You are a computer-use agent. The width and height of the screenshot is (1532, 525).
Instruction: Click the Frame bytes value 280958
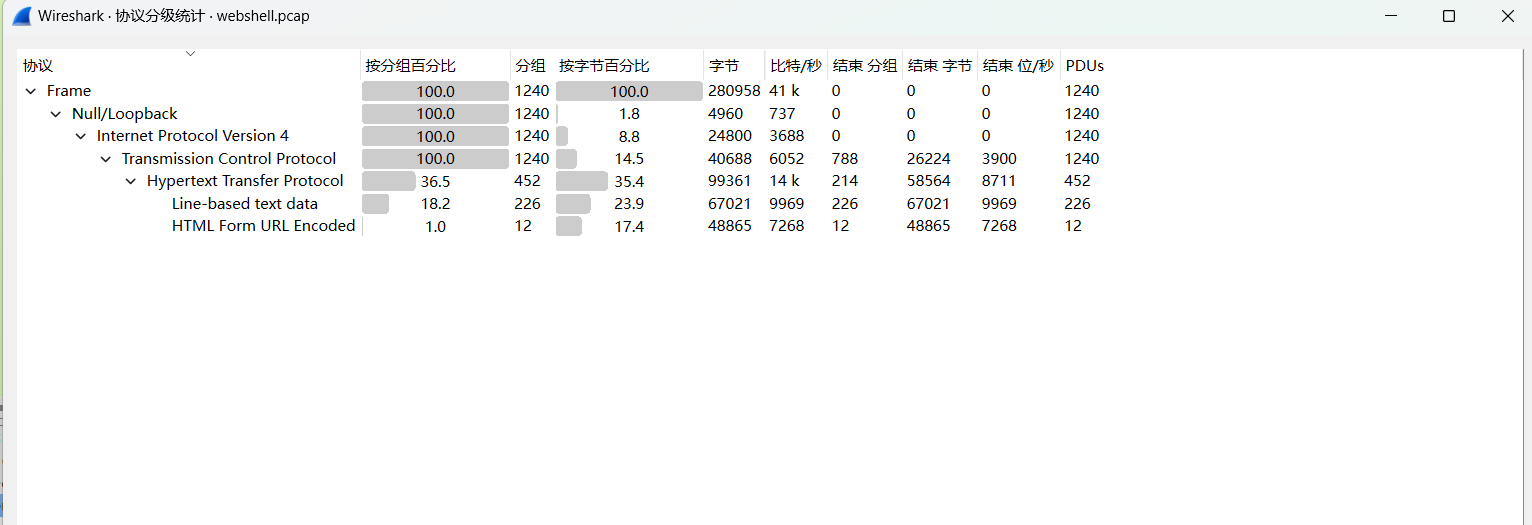click(x=735, y=91)
